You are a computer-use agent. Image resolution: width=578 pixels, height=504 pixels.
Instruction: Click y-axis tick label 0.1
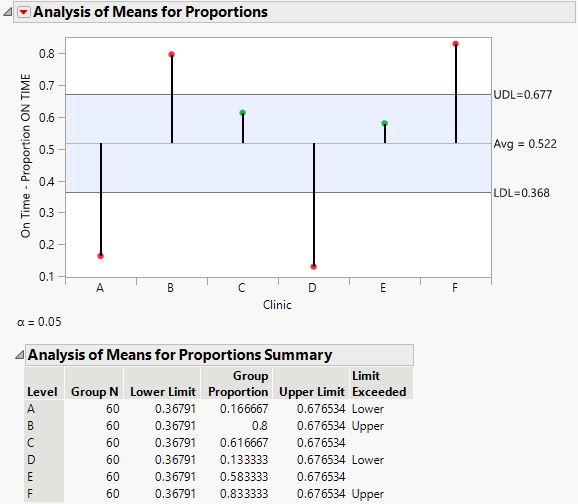click(46, 277)
